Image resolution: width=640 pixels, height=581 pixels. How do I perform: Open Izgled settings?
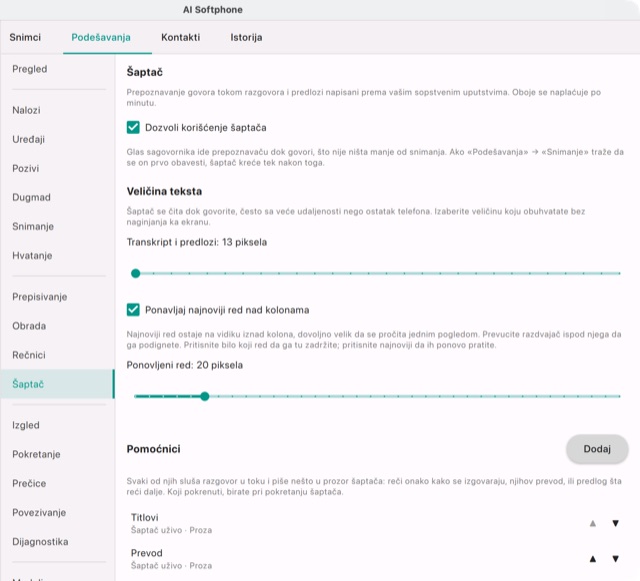(x=57, y=425)
